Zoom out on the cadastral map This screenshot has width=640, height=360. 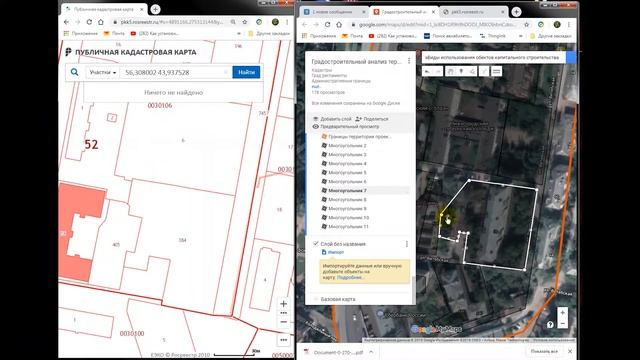point(283,322)
